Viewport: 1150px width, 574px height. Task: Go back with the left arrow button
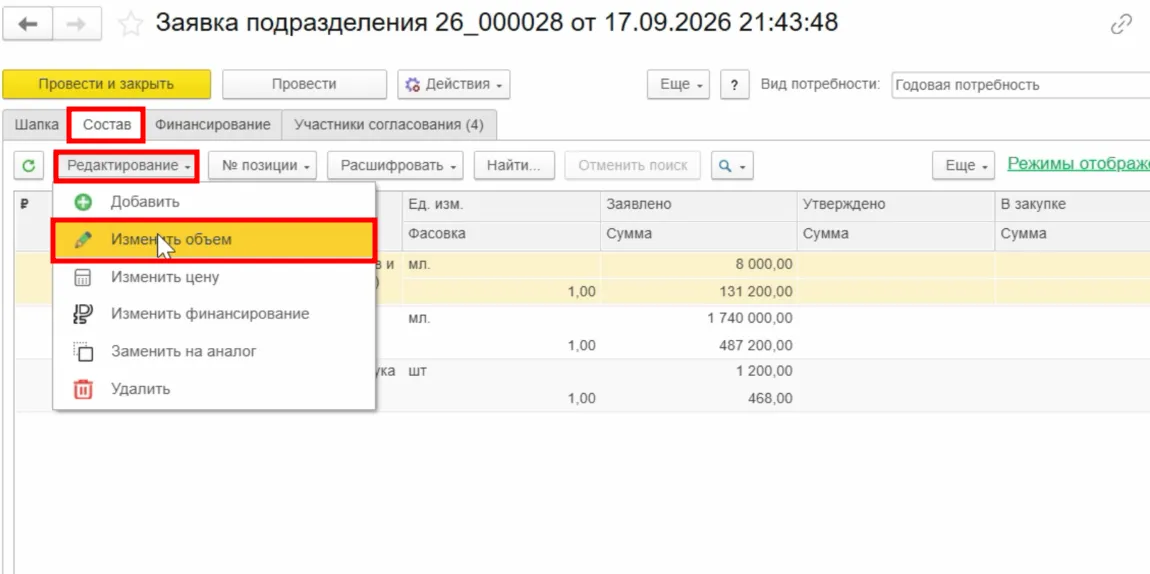click(x=28, y=24)
